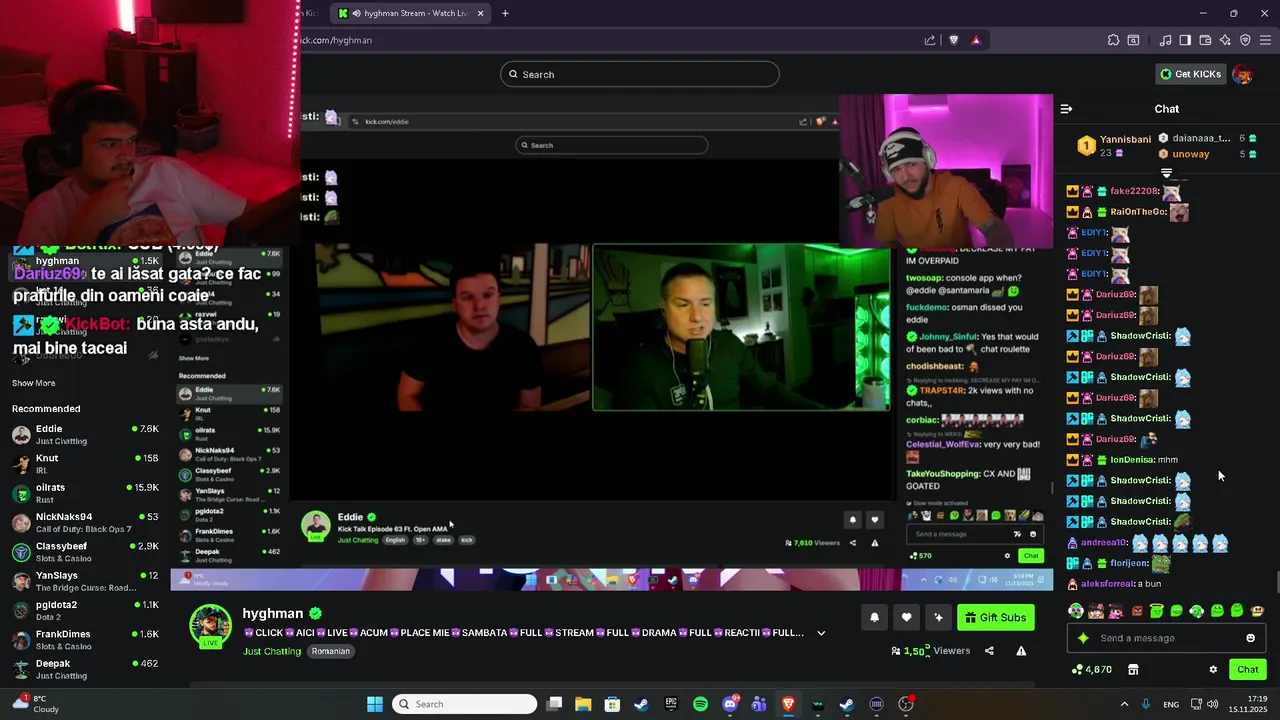Open Classybeef Slots & Casino channel
Screen dimensions: 1280x720
pyautogui.click(x=85, y=552)
